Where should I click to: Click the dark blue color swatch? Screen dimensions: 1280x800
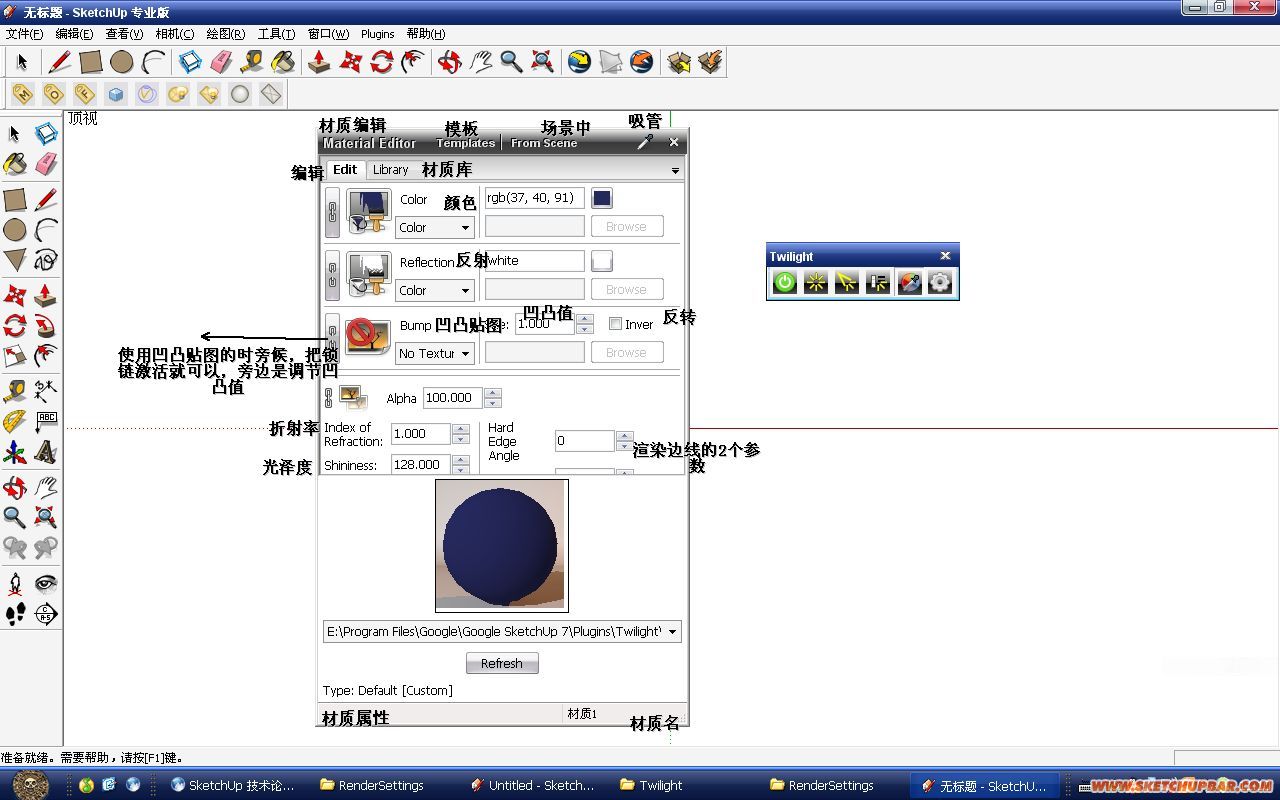[602, 198]
